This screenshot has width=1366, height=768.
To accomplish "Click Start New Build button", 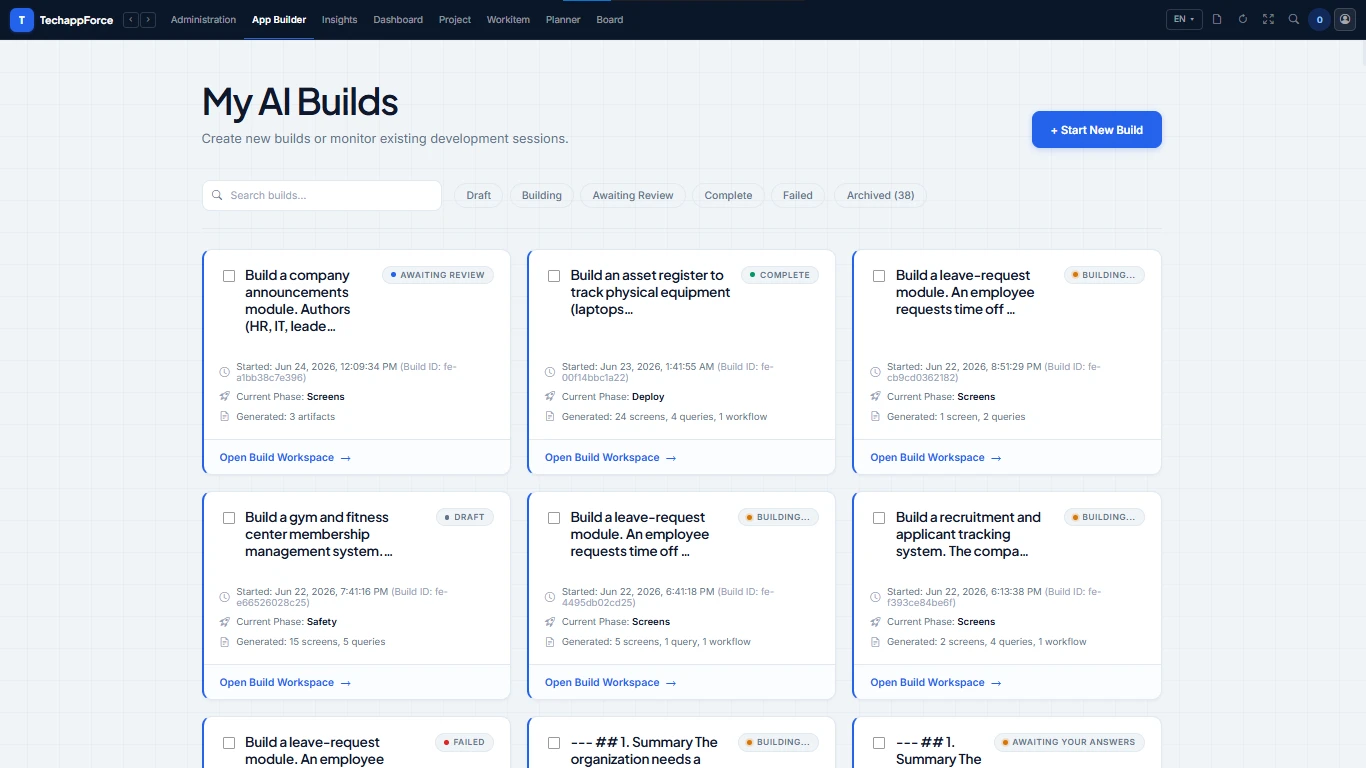I will (1097, 130).
